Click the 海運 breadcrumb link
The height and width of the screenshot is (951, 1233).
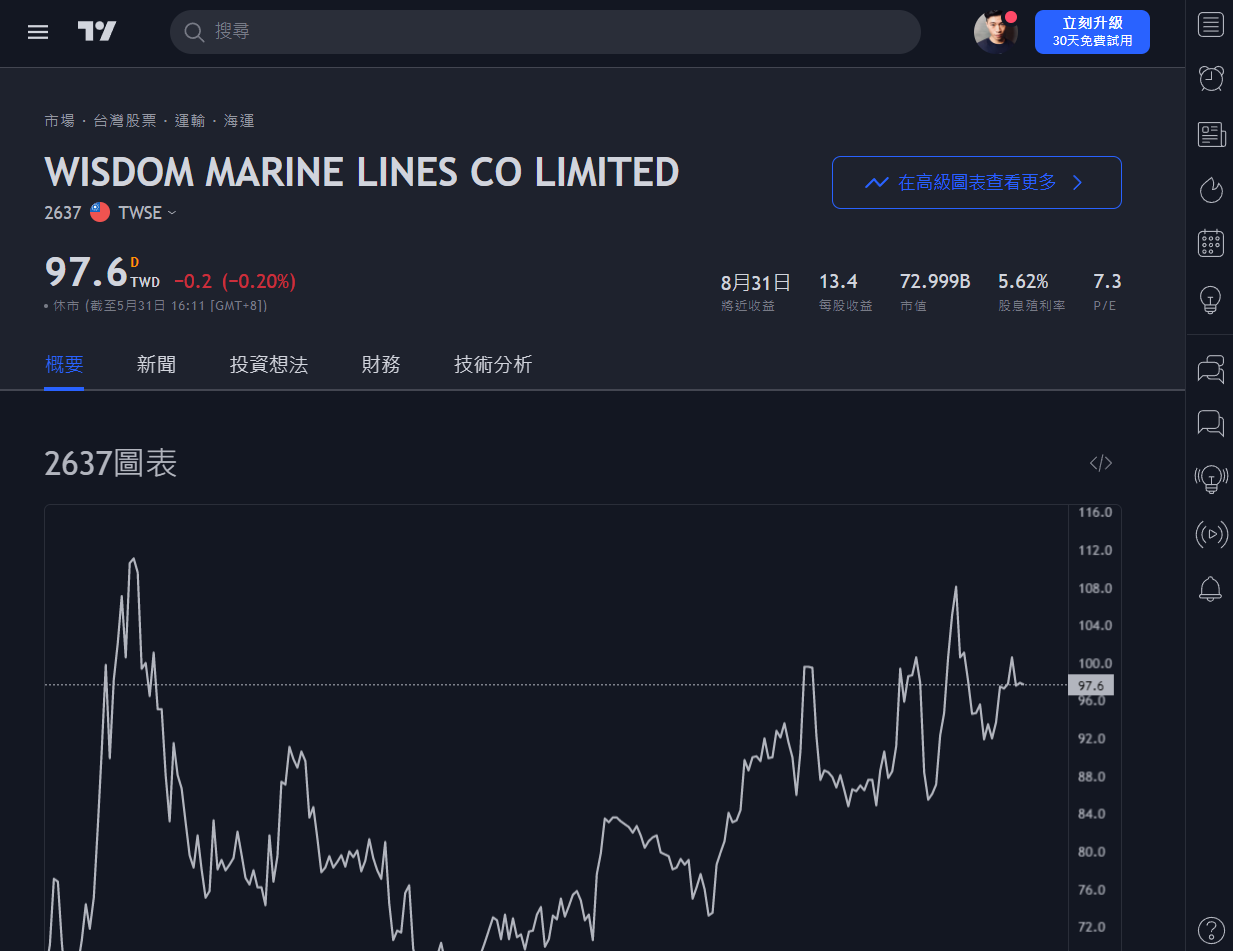(239, 121)
